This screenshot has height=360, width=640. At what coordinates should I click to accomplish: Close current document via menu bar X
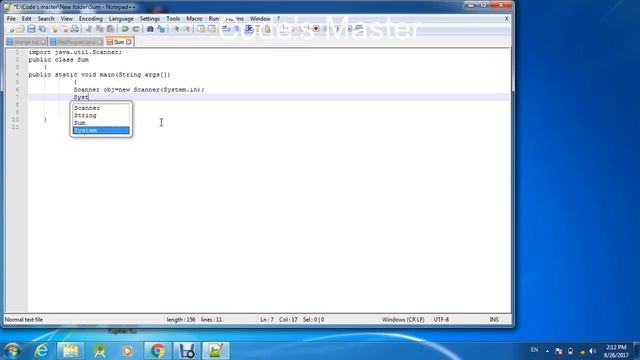507,19
